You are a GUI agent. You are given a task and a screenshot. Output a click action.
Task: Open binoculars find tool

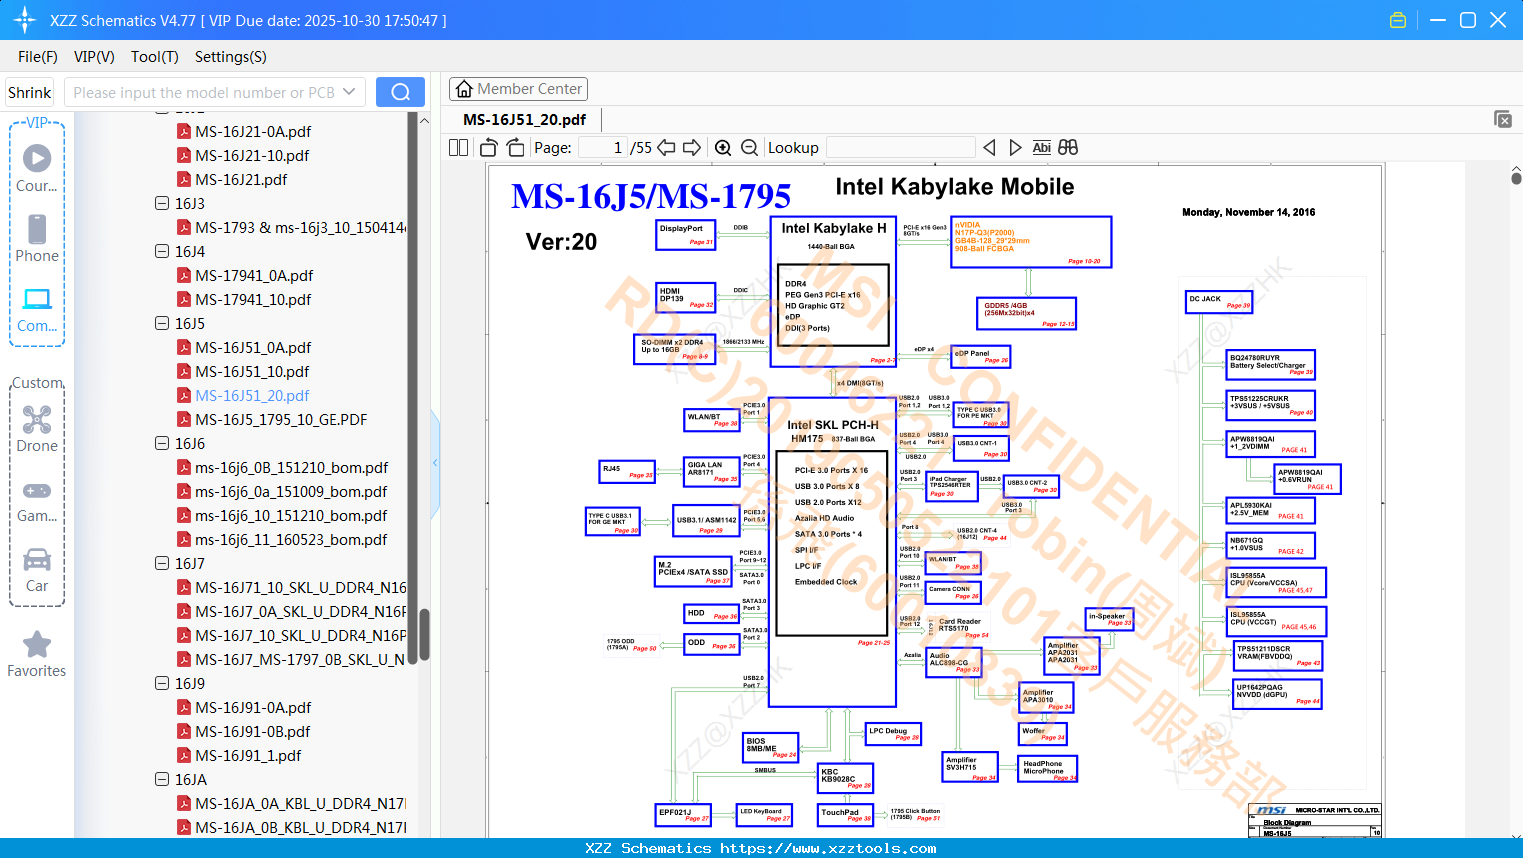point(1068,148)
